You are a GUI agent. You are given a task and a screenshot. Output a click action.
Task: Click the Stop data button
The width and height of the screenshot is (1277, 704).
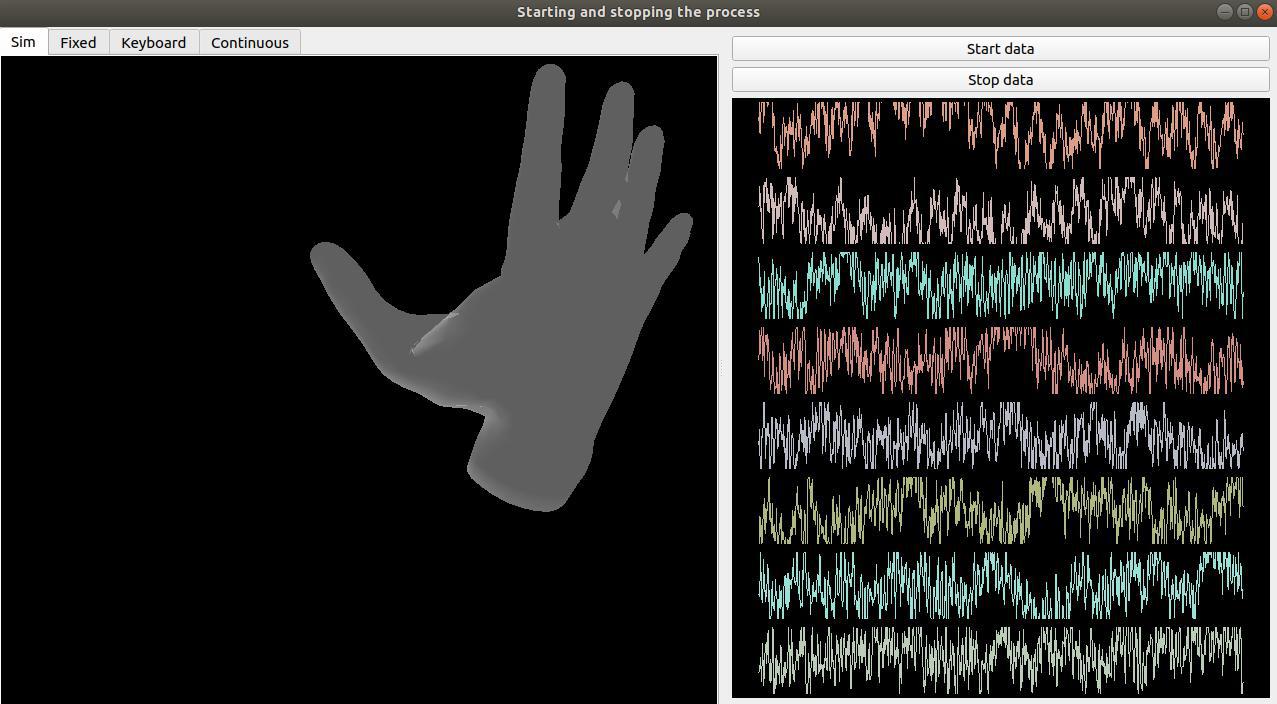pyautogui.click(x=1000, y=80)
